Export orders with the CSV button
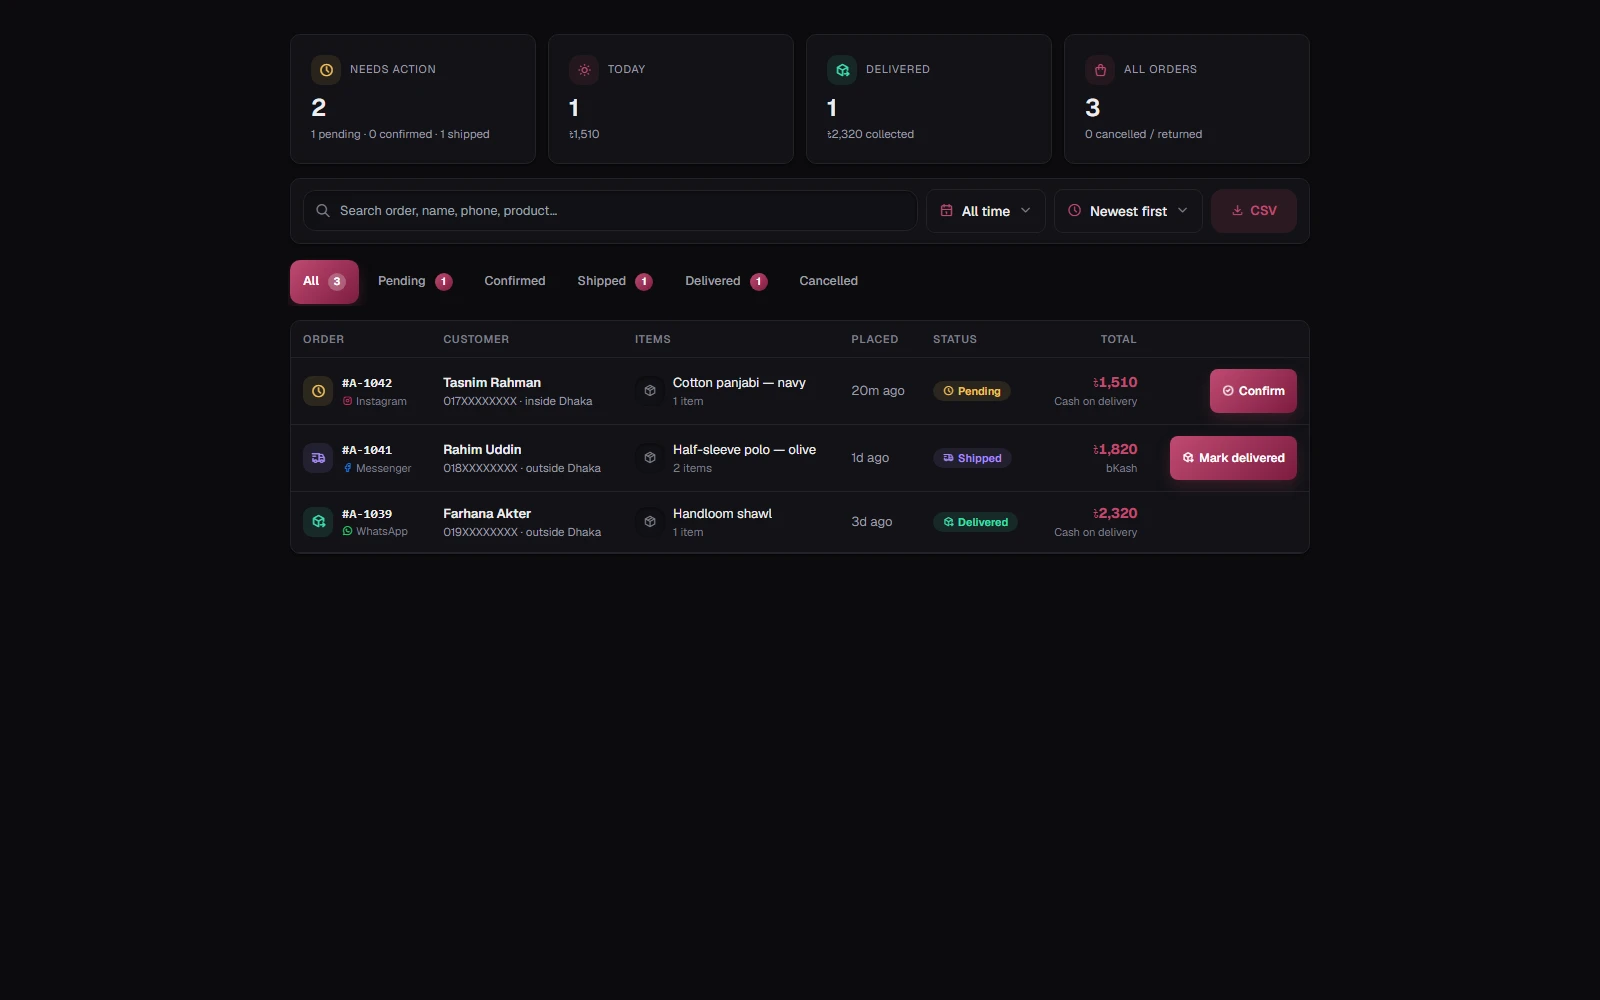 [x=1254, y=211]
